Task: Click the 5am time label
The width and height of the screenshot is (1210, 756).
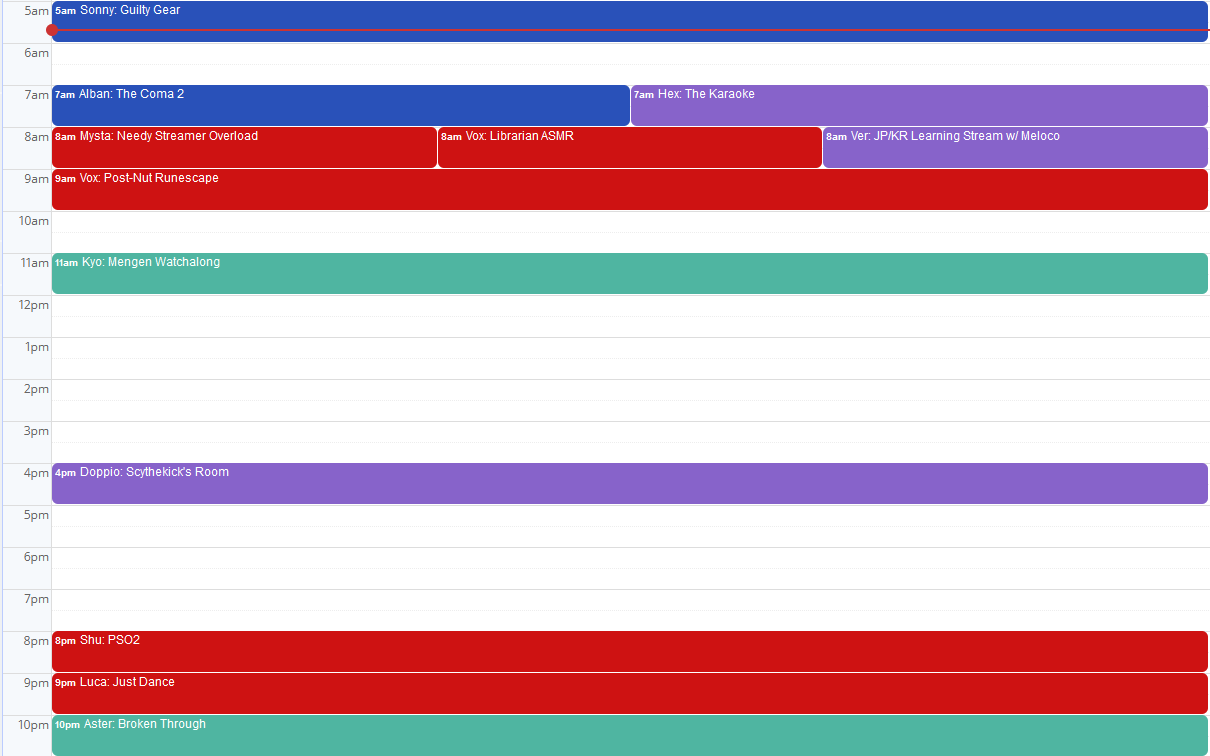Action: pyautogui.click(x=36, y=11)
